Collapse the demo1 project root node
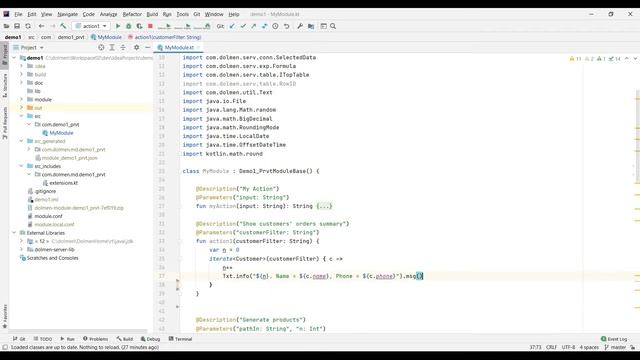640x360 pixels. (15, 58)
